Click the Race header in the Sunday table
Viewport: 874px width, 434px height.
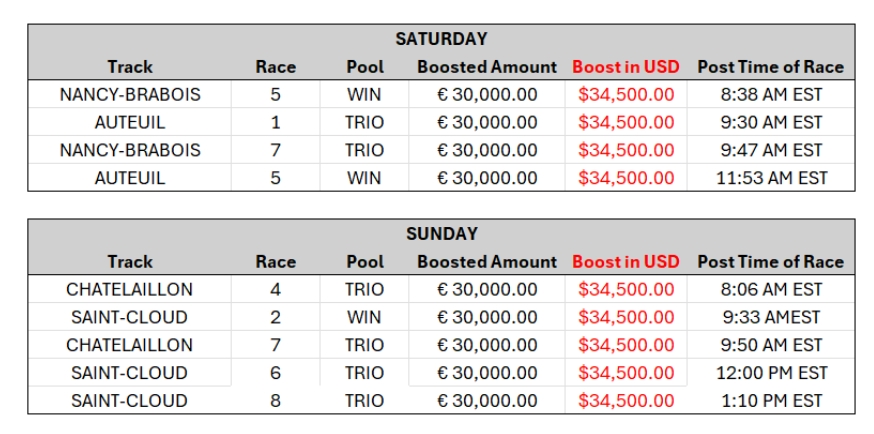click(275, 262)
